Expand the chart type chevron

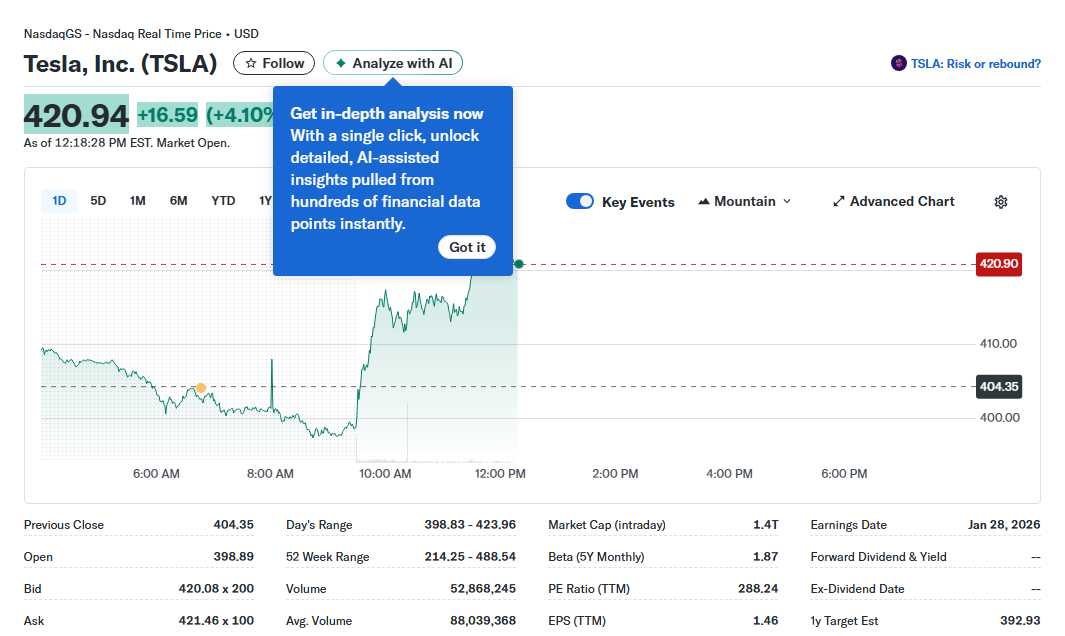pyautogui.click(x=789, y=201)
